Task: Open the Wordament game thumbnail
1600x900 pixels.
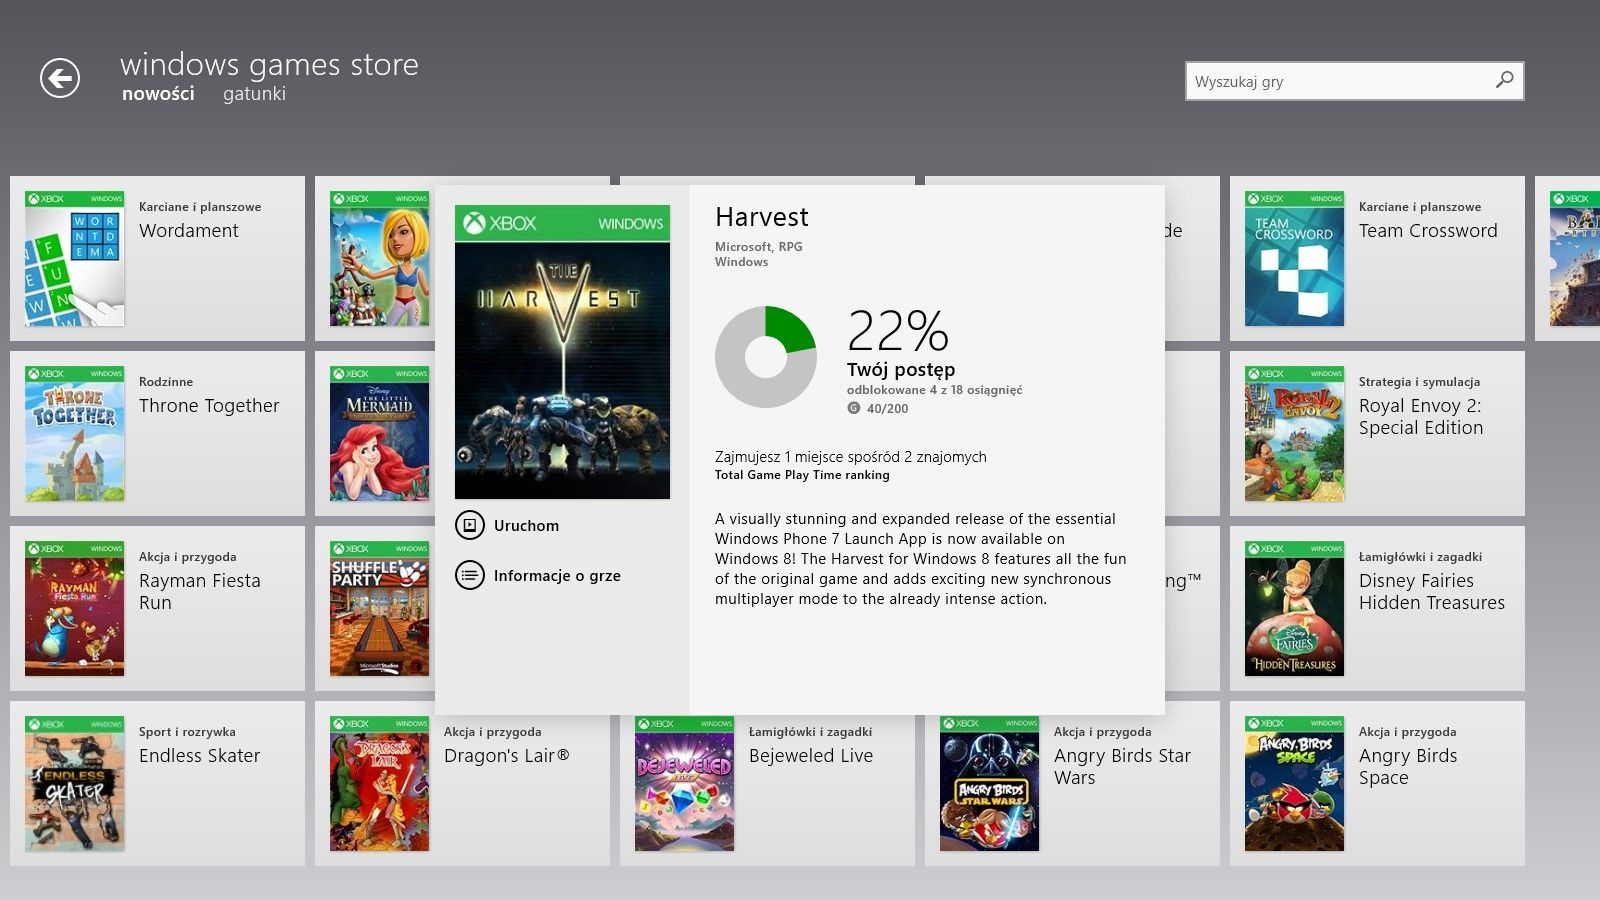Action: click(75, 258)
